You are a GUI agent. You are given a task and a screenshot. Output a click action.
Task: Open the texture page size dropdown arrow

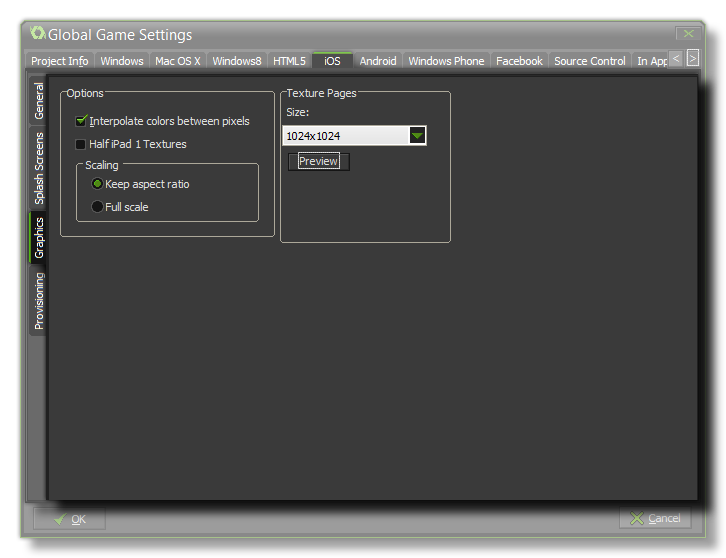[x=417, y=136]
